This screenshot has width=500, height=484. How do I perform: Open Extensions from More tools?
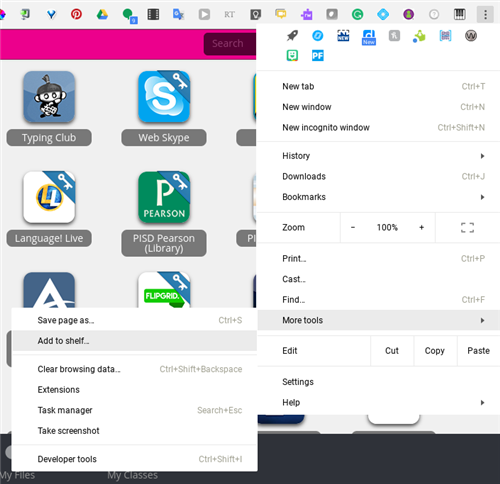pos(135,390)
